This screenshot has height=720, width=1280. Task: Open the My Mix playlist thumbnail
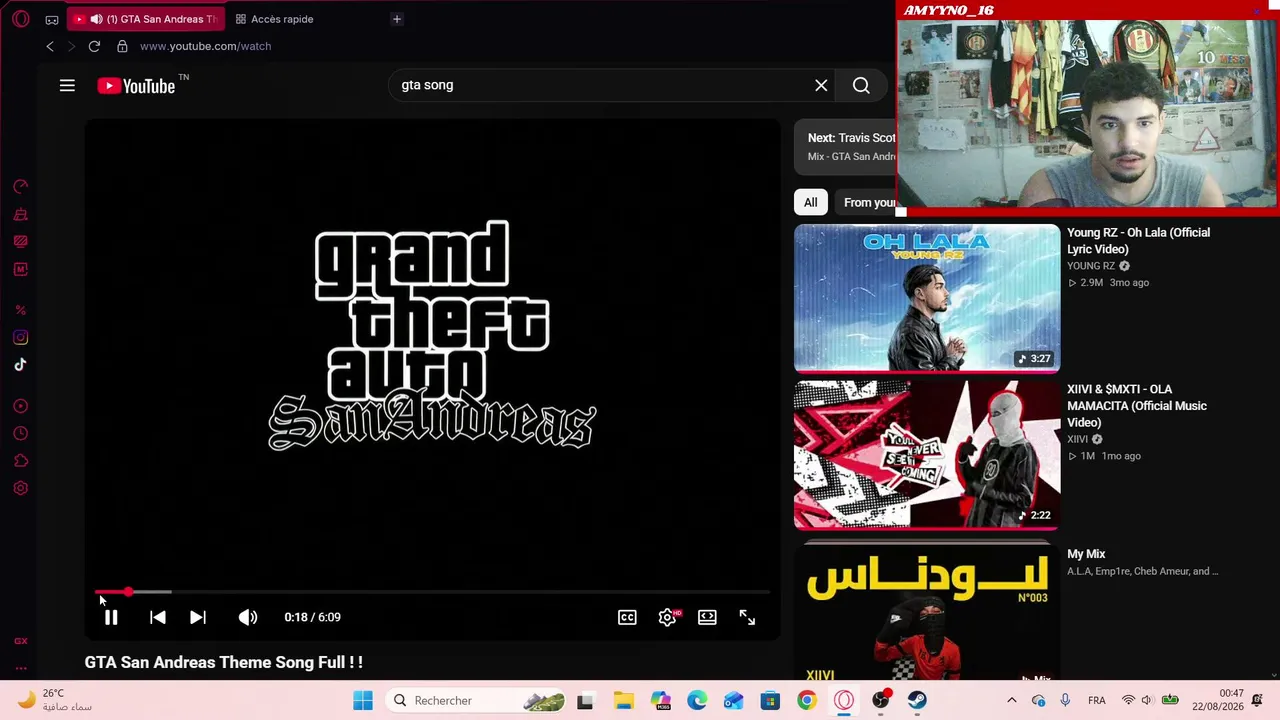[927, 610]
